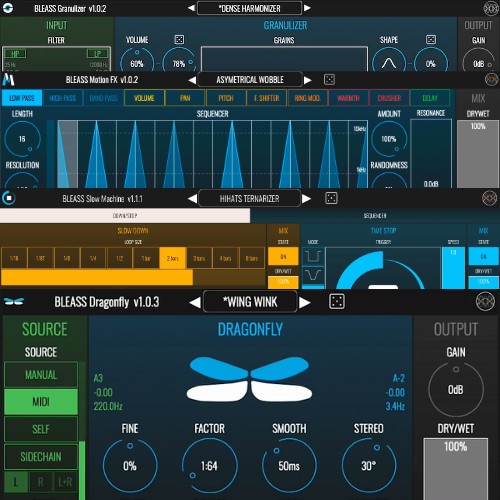
Task: Go to next Motion FX preset arrow
Action: click(x=308, y=80)
